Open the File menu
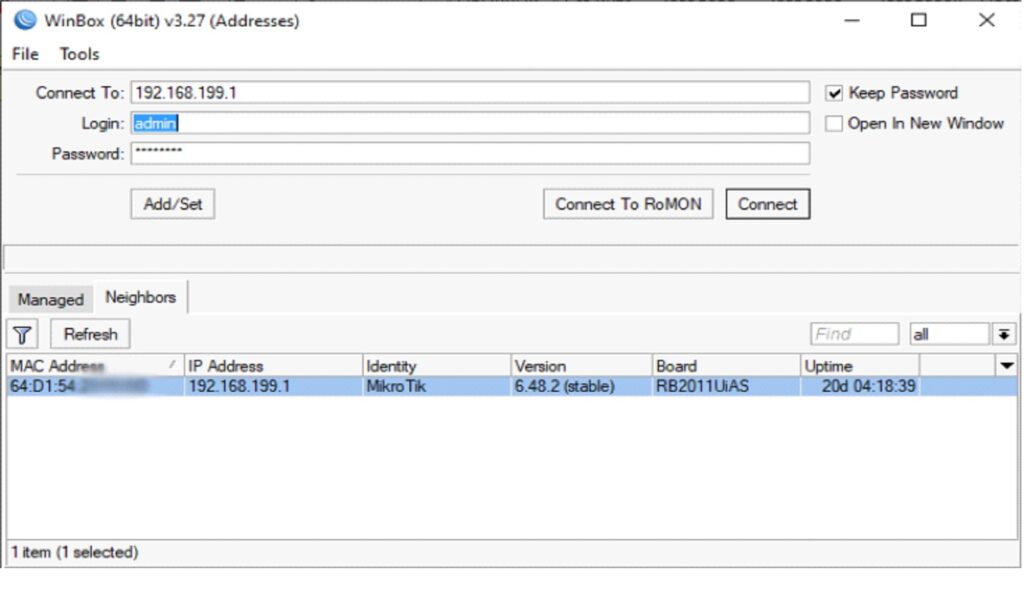 [25, 54]
